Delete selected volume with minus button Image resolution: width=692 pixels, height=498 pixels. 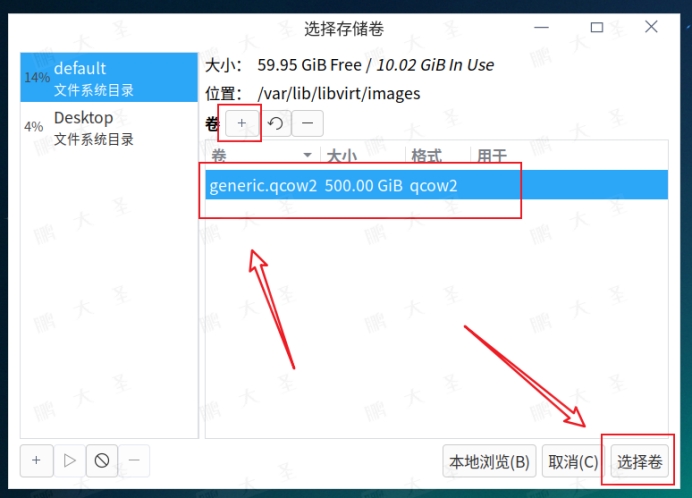[308, 123]
